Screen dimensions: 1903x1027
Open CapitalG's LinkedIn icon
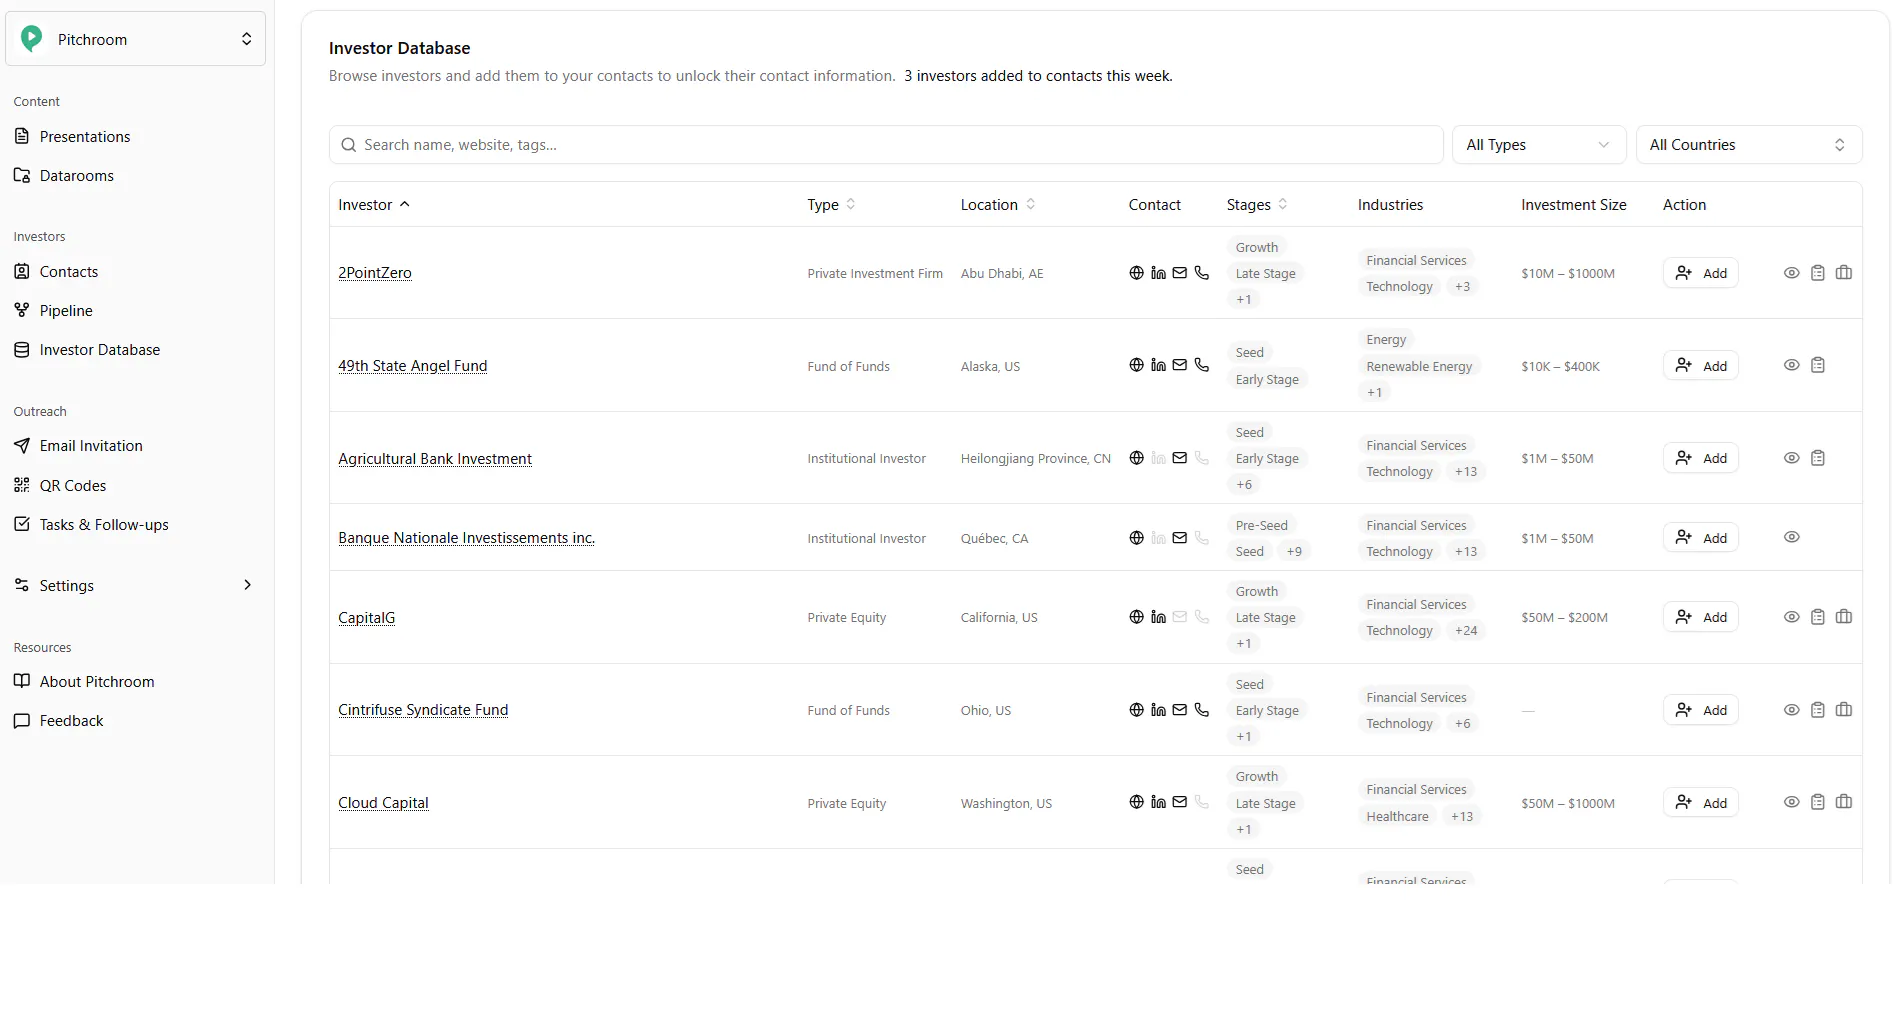point(1158,617)
